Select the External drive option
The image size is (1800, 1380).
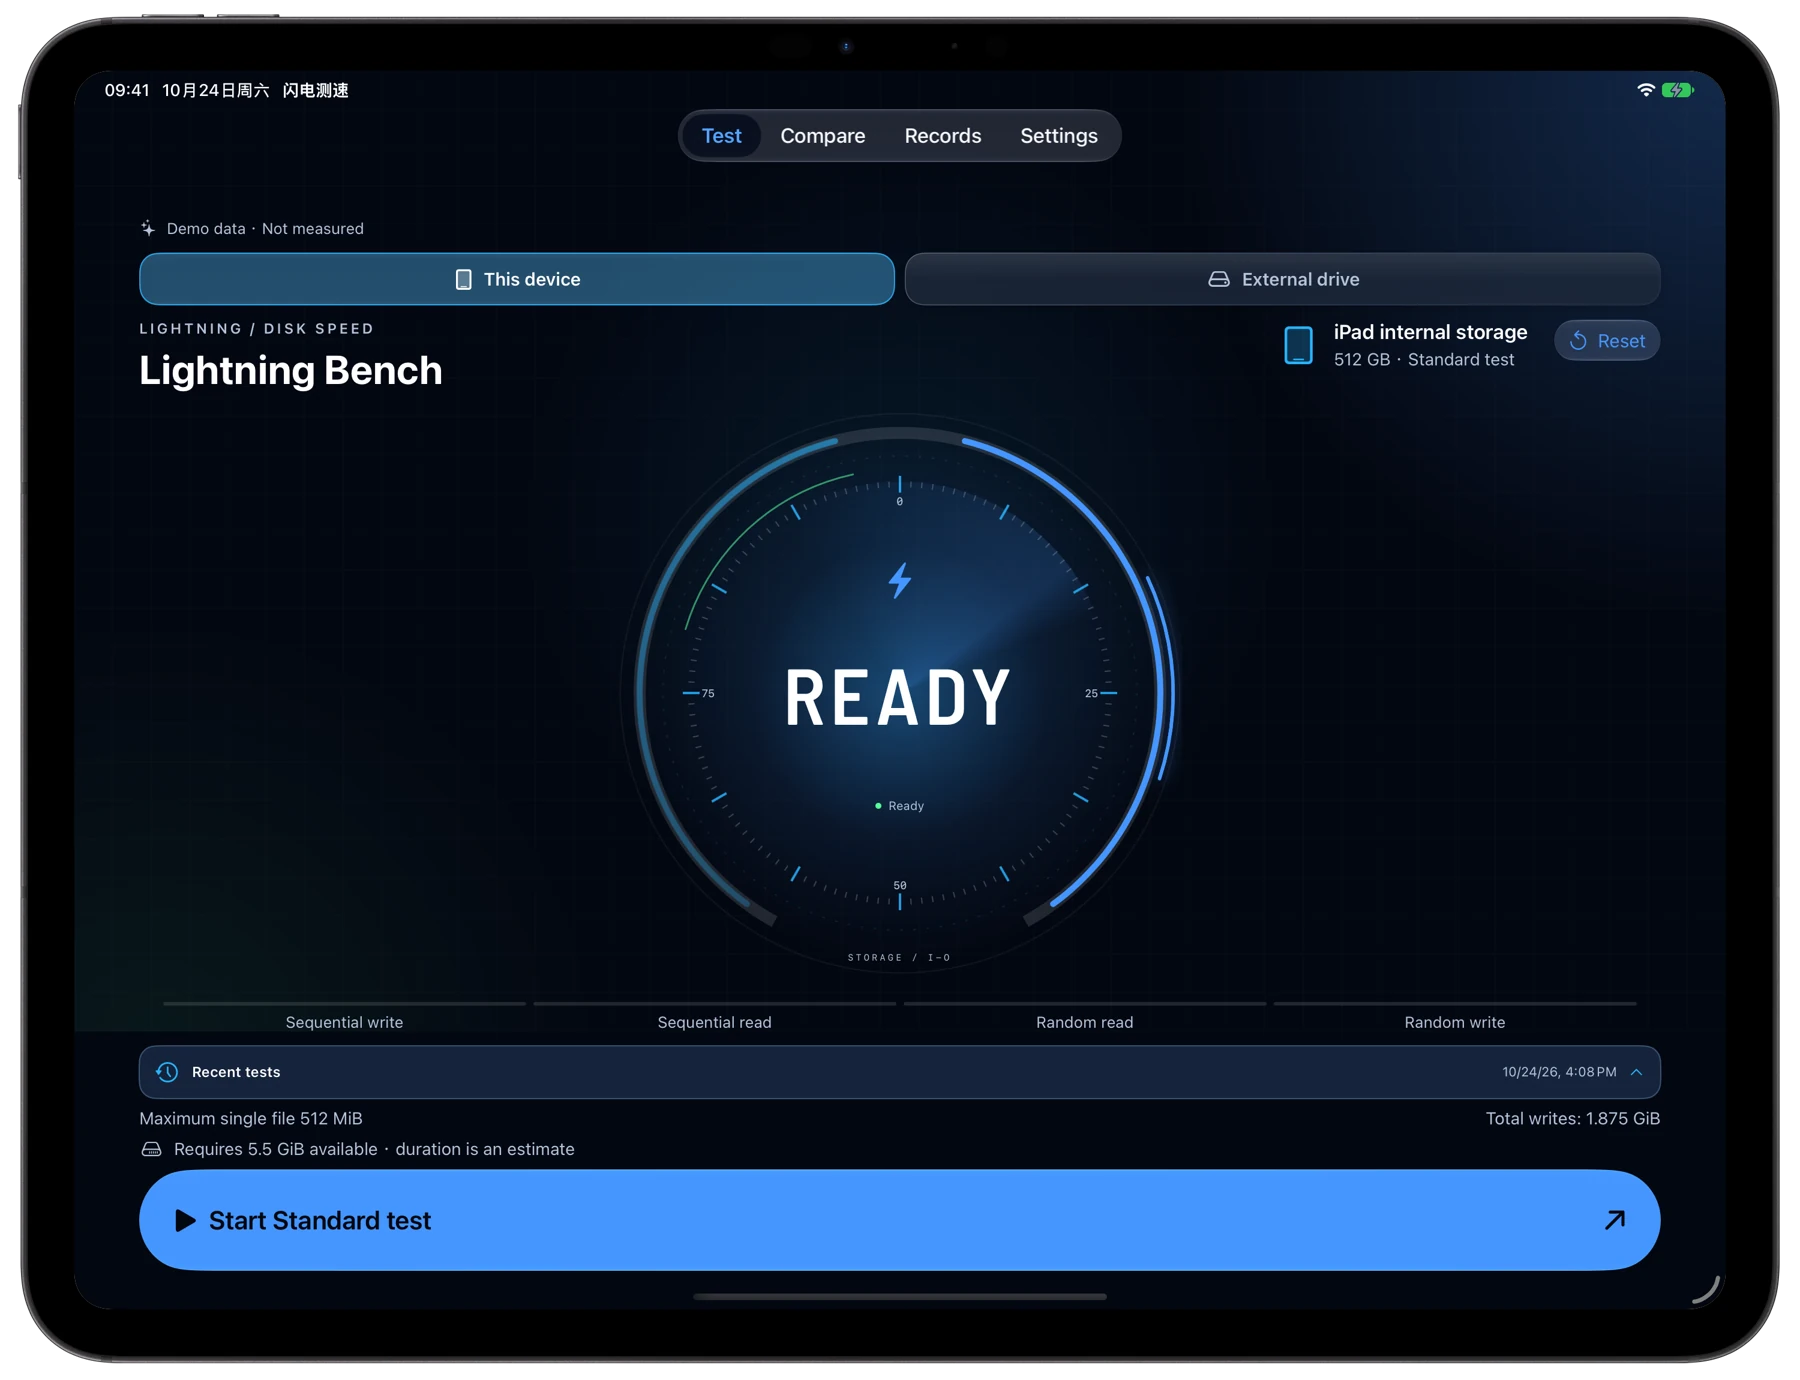pos(1282,279)
